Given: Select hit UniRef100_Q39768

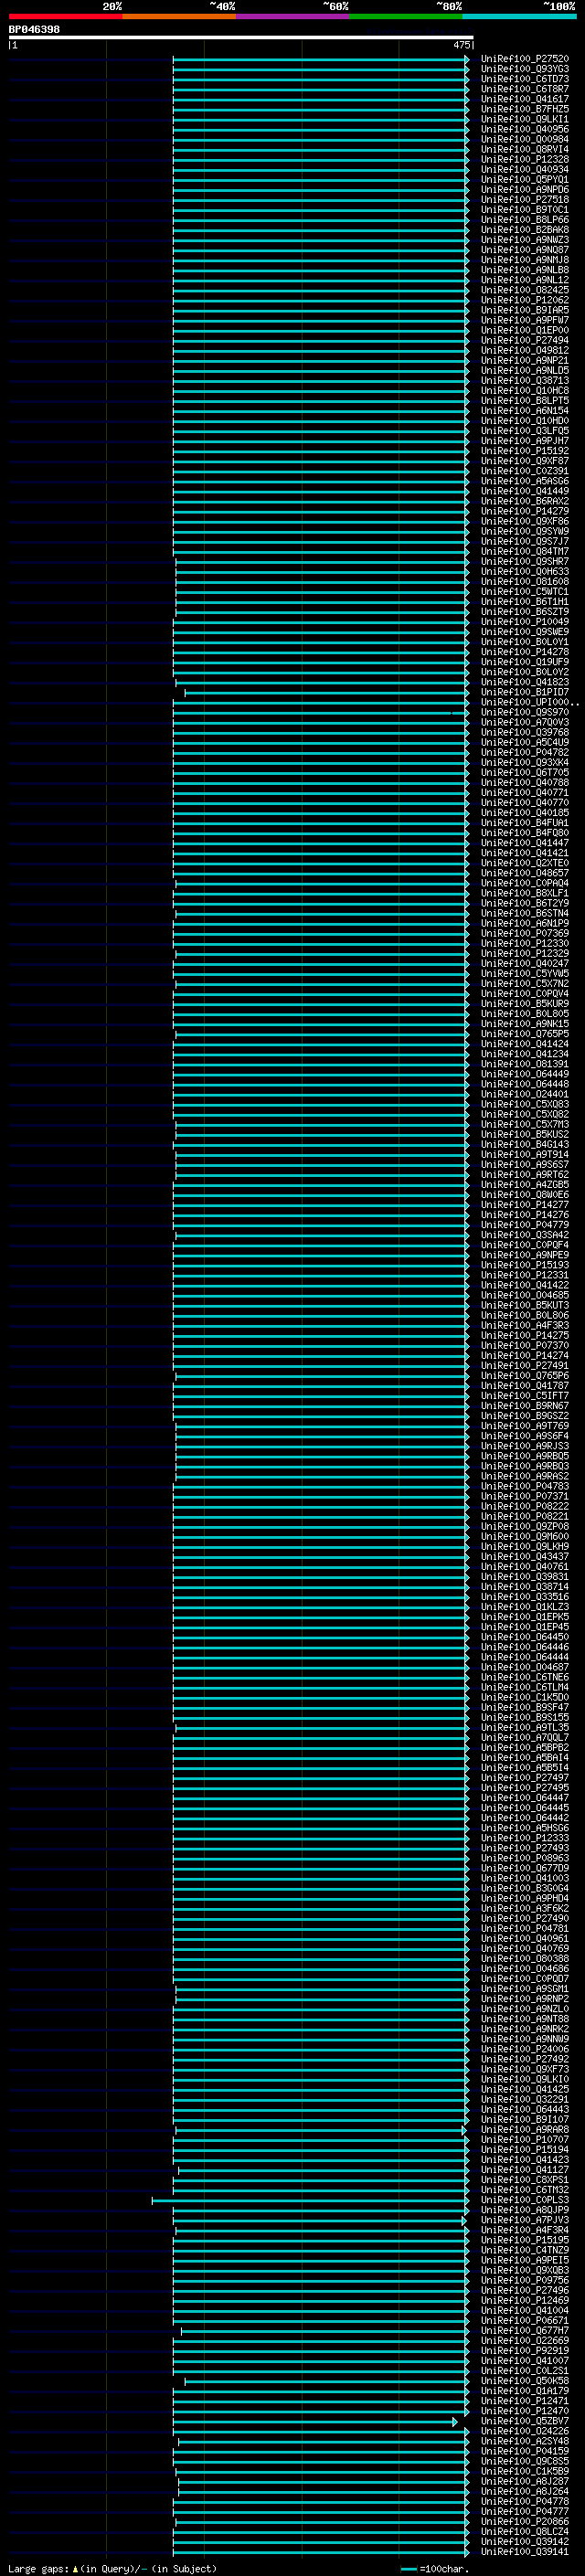Looking at the screenshot, I should point(524,732).
